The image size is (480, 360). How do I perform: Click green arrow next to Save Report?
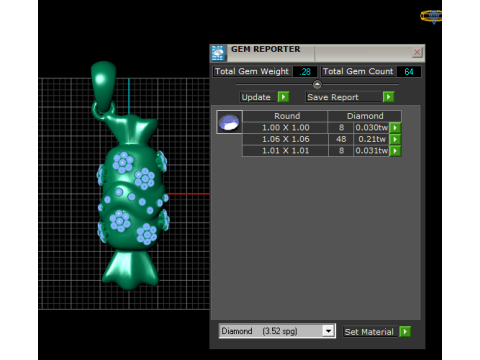click(x=388, y=97)
